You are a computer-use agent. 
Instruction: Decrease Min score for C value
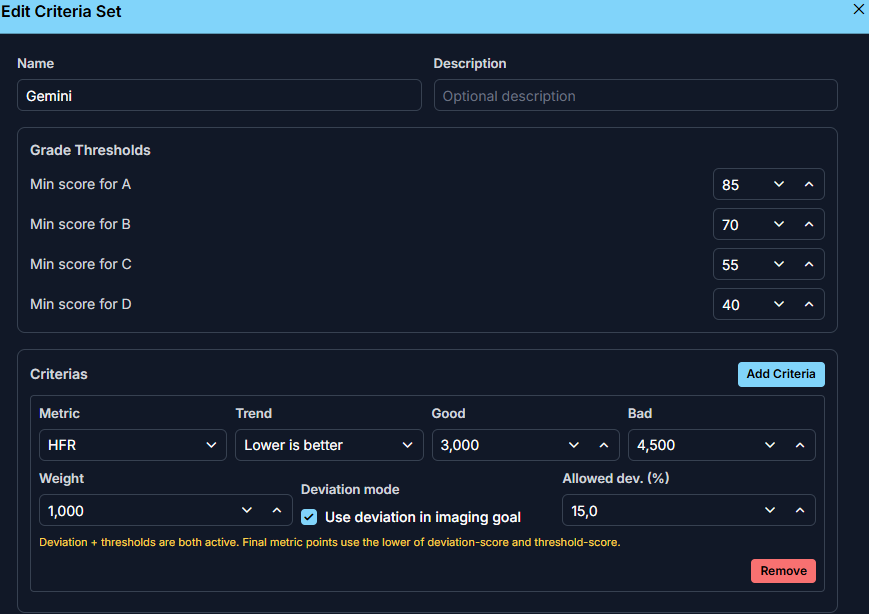tap(779, 265)
